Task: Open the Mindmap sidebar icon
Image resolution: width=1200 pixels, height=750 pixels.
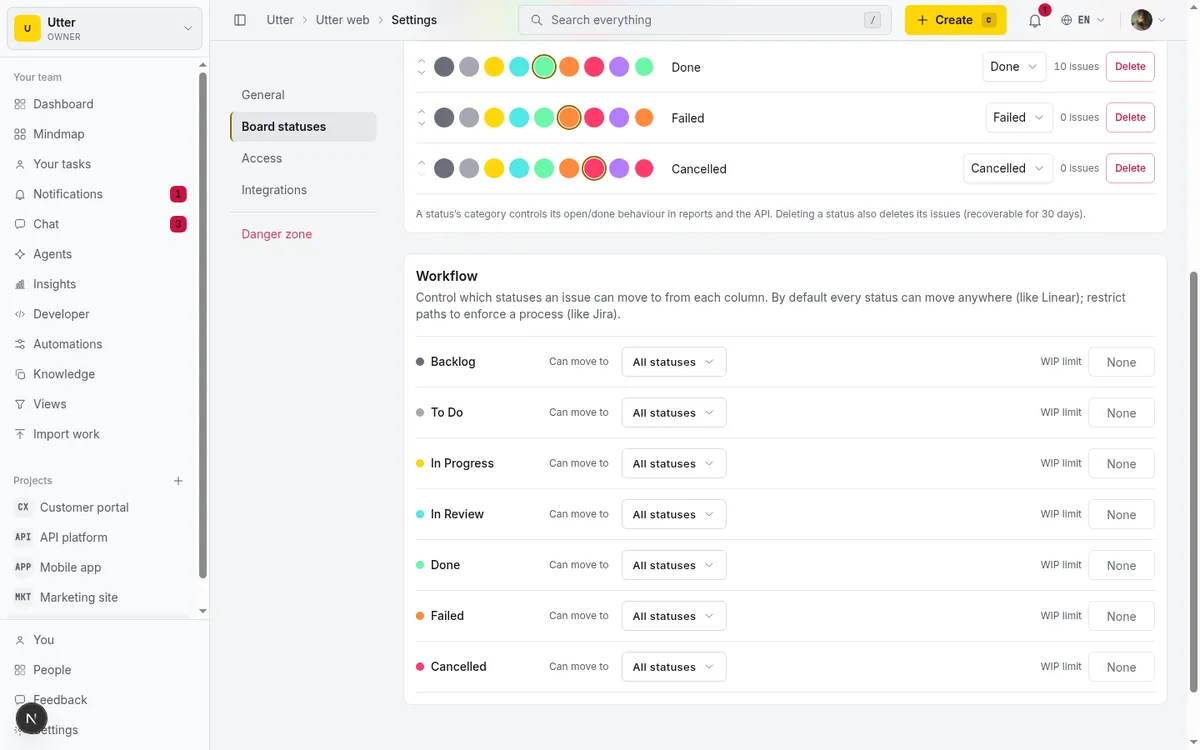Action: [20, 134]
